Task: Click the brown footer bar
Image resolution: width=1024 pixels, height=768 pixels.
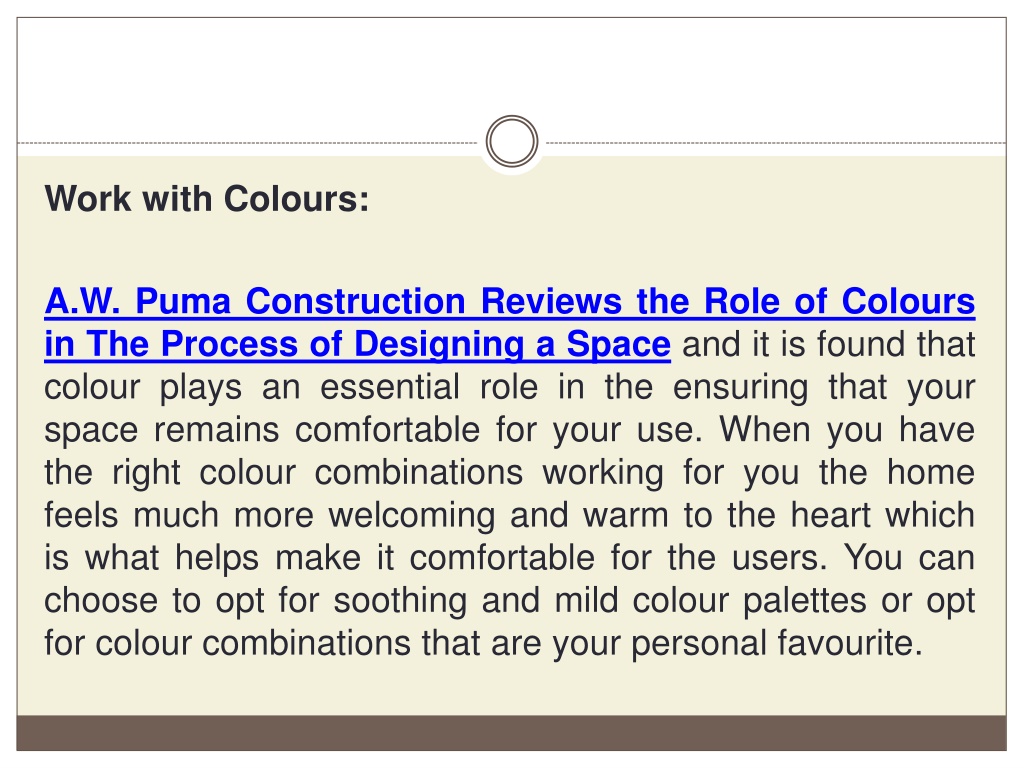Action: coord(511,733)
